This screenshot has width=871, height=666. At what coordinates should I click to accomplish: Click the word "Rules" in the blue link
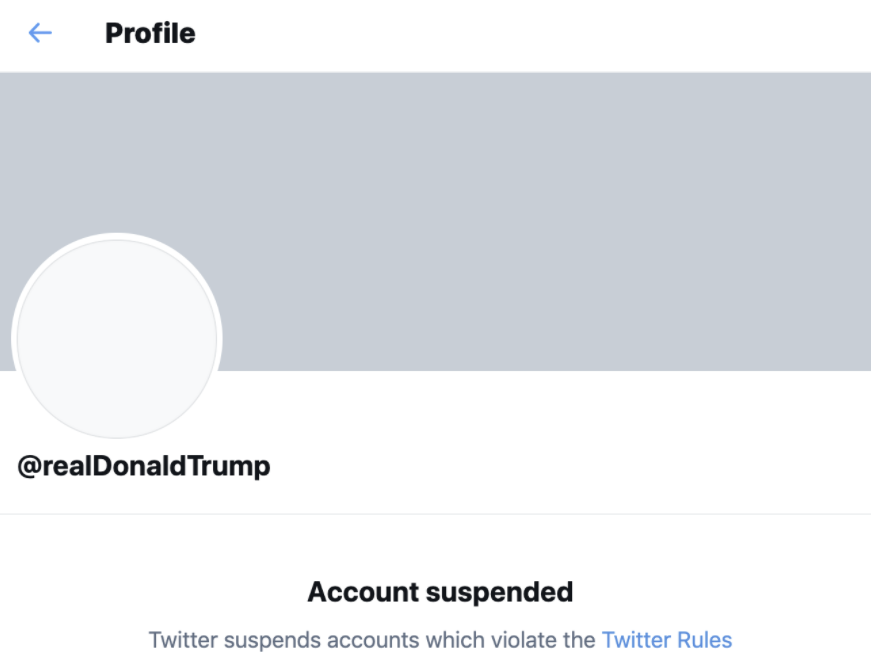pos(704,640)
